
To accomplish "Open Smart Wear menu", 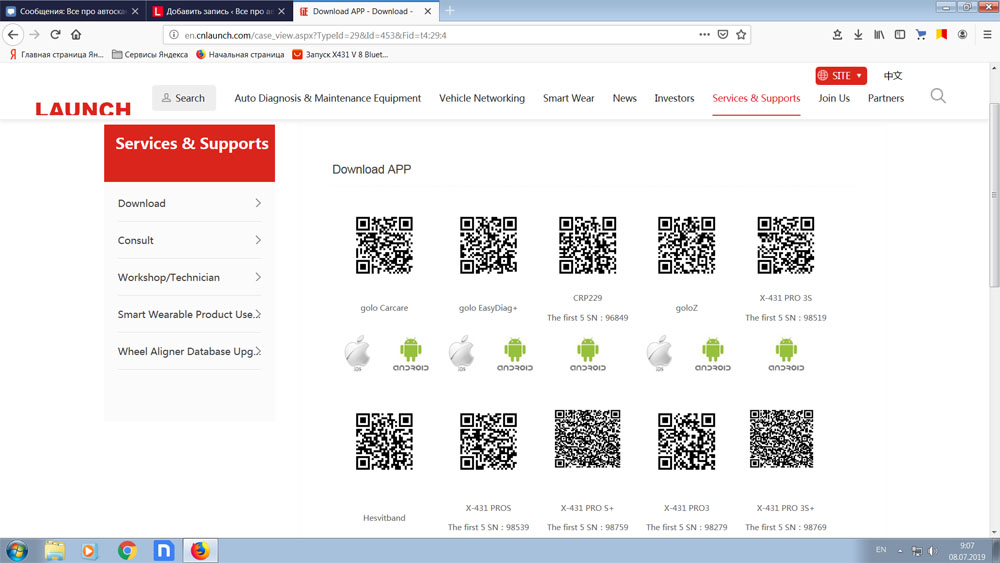I will [x=568, y=98].
